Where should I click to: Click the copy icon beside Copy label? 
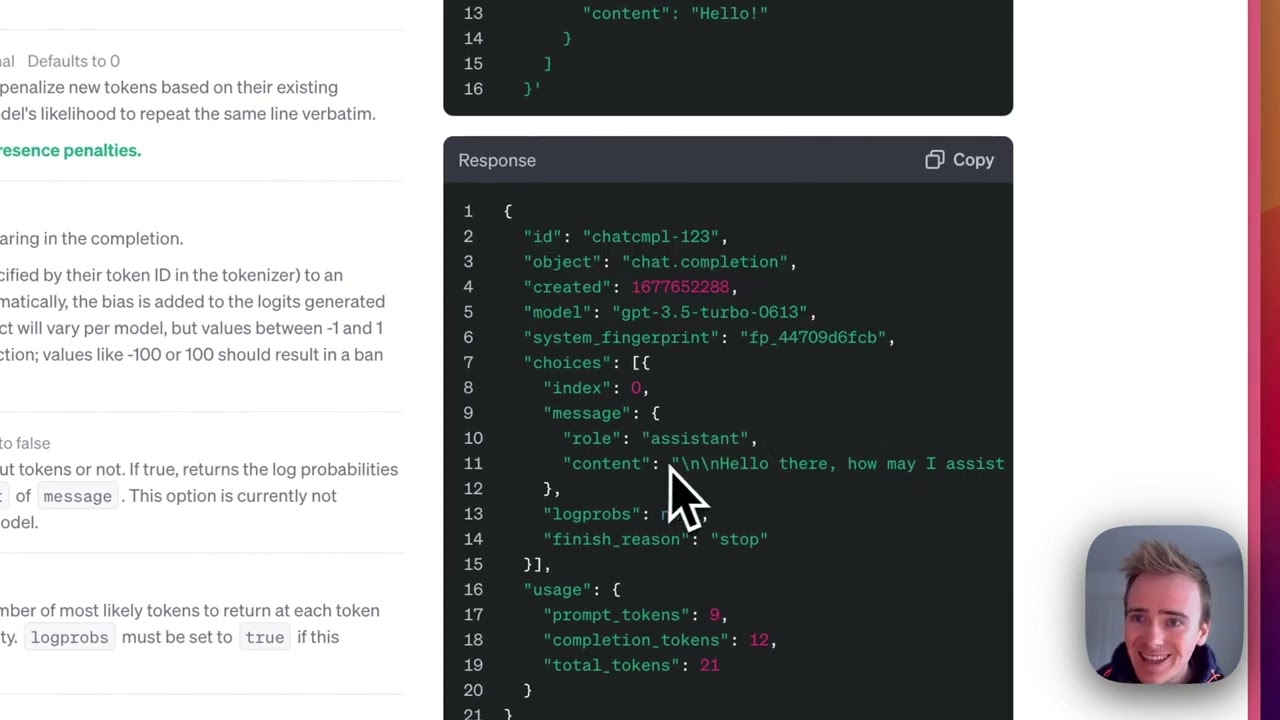[x=934, y=160]
